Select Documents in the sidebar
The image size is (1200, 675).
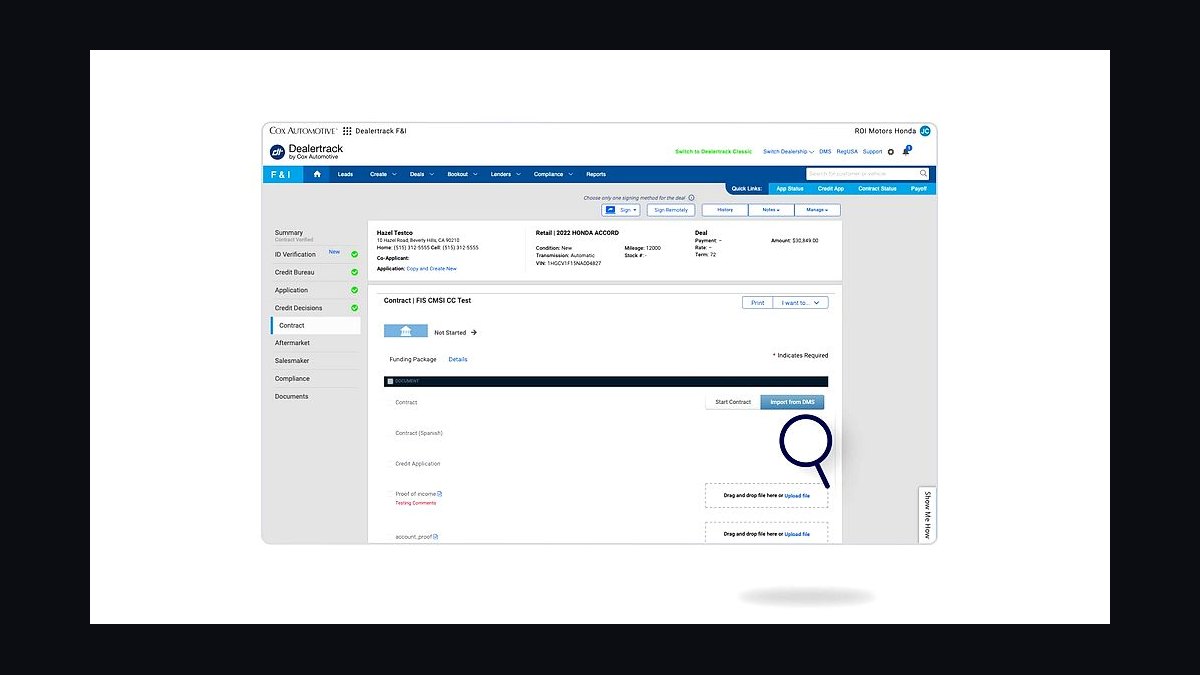pyautogui.click(x=291, y=397)
